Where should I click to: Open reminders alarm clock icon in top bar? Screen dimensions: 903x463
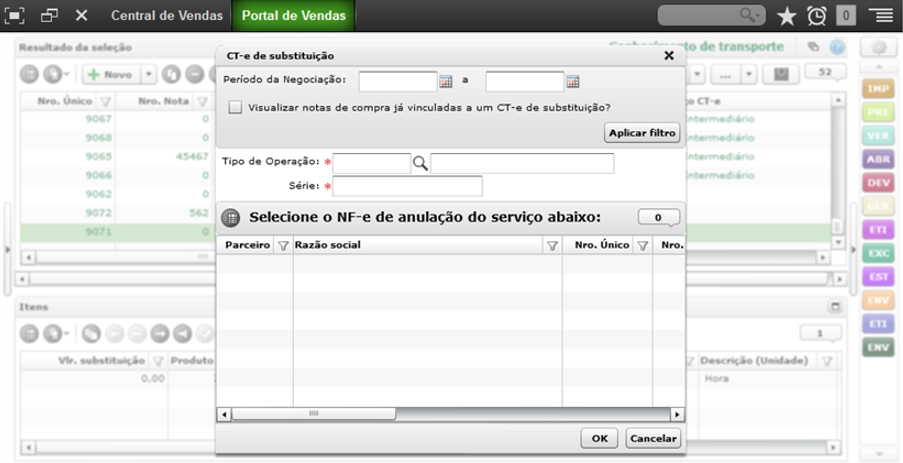point(817,16)
